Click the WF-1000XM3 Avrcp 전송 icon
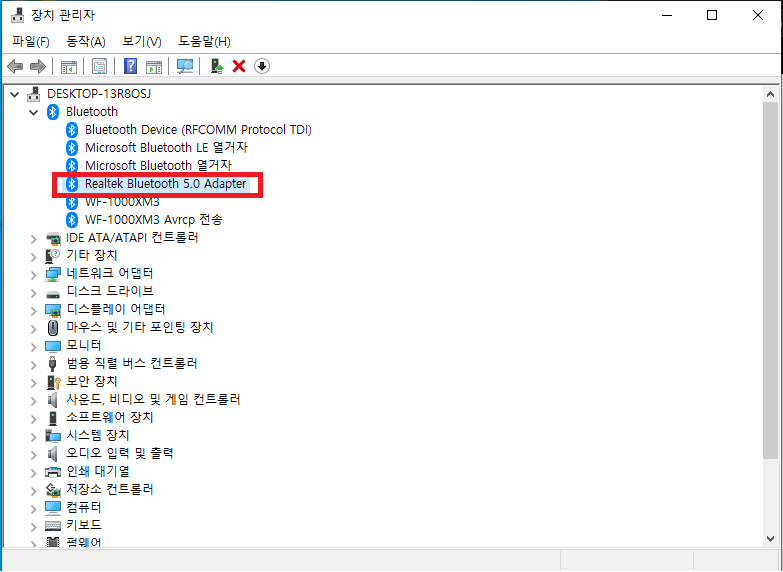The height and width of the screenshot is (572, 783). tap(72, 220)
